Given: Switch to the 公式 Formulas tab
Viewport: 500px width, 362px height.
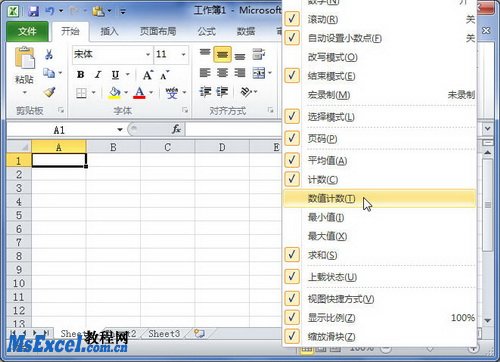Looking at the screenshot, I should [207, 32].
